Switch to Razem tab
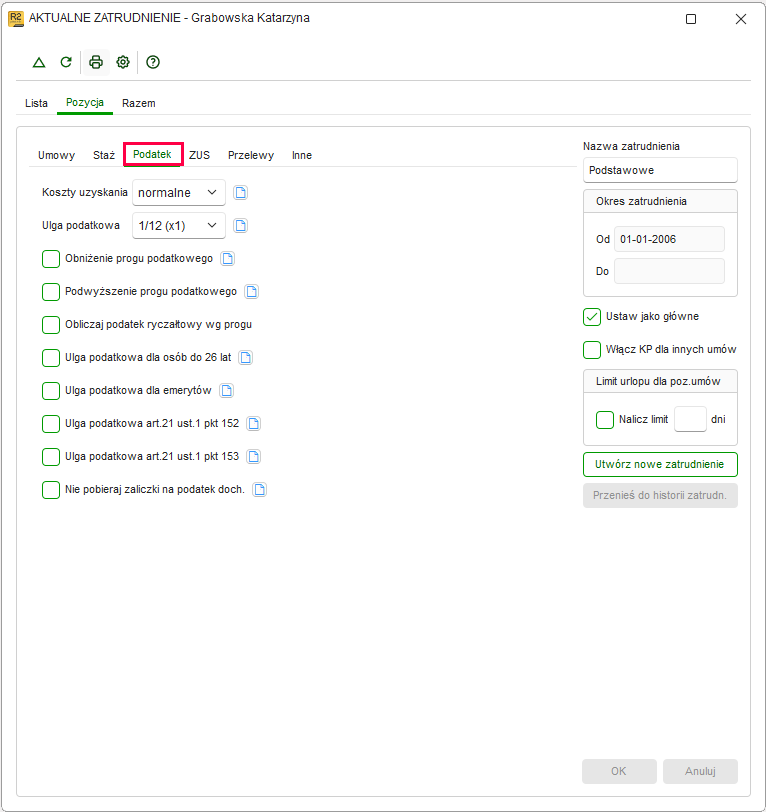Viewport: 766px width, 812px height. (x=139, y=103)
